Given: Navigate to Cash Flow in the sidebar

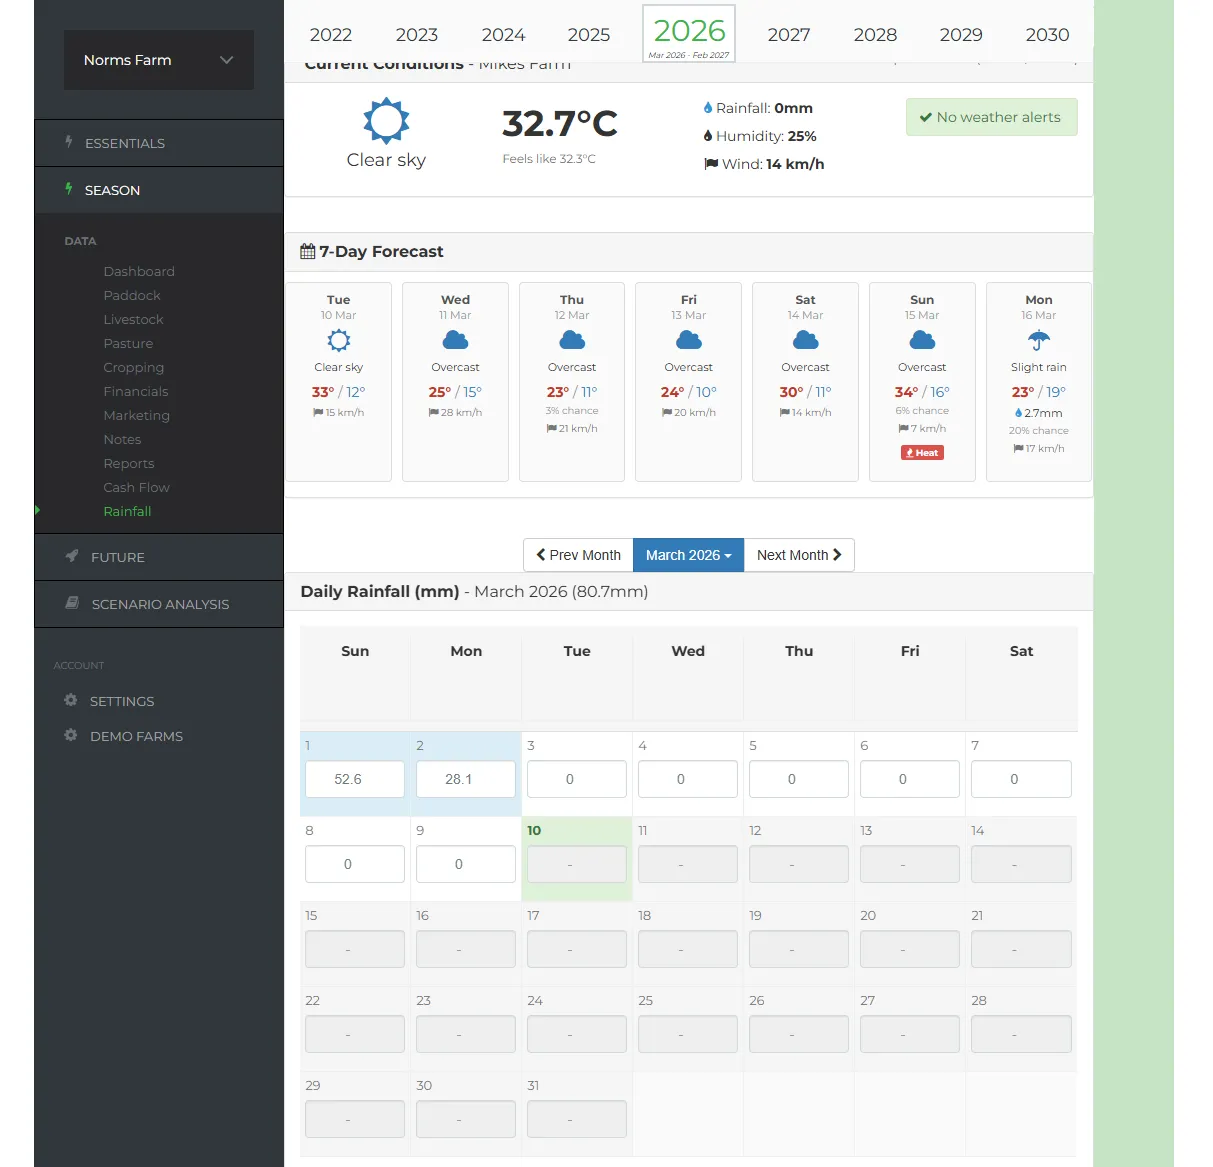Looking at the screenshot, I should click(x=137, y=487).
